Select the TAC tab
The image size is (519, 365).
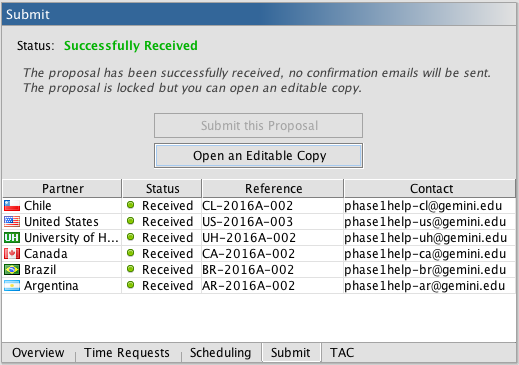[x=342, y=352]
